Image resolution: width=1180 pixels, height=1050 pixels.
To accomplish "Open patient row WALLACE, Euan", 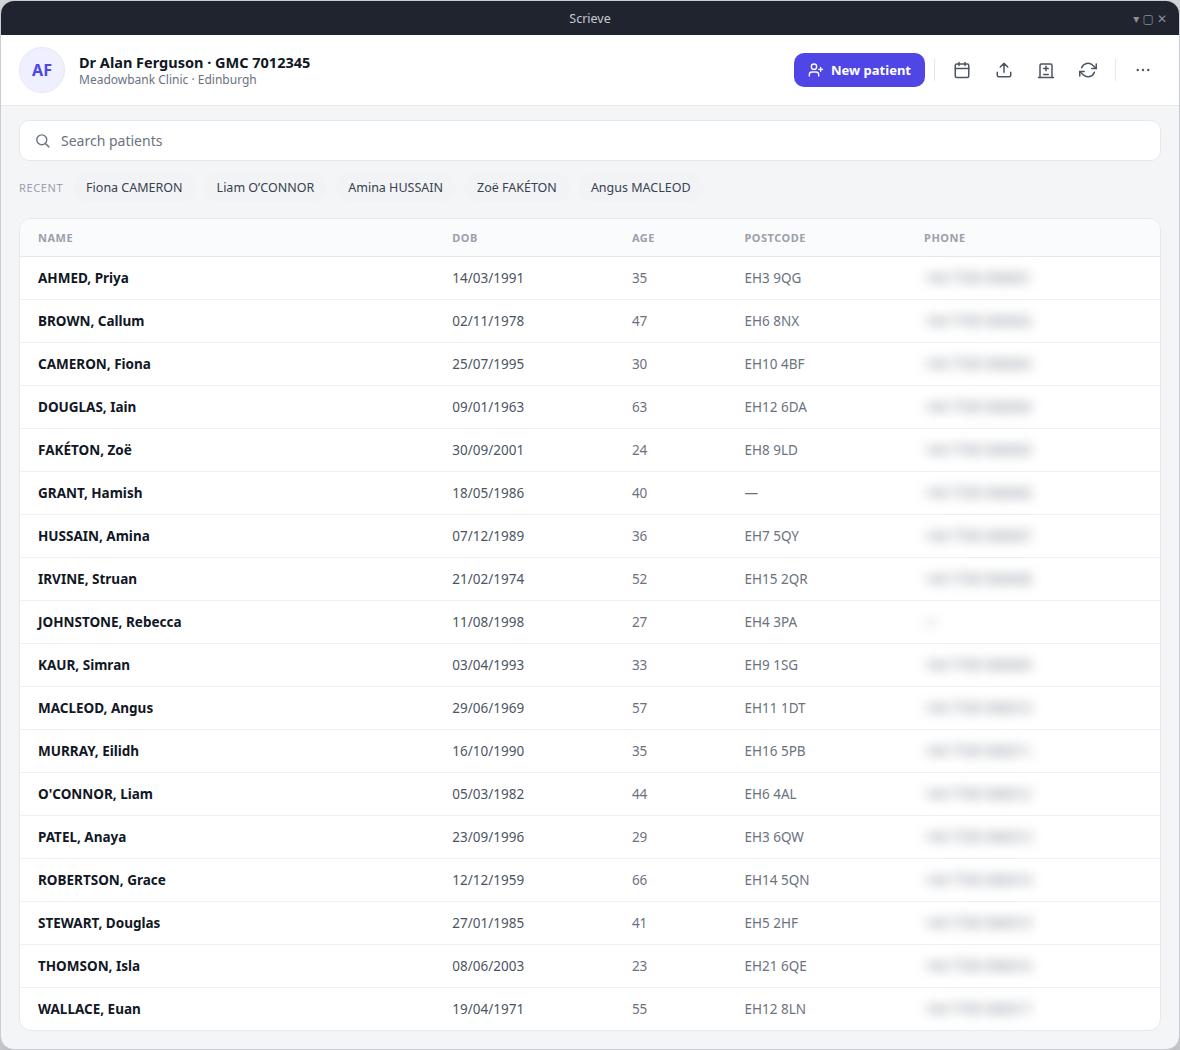I will [589, 1009].
